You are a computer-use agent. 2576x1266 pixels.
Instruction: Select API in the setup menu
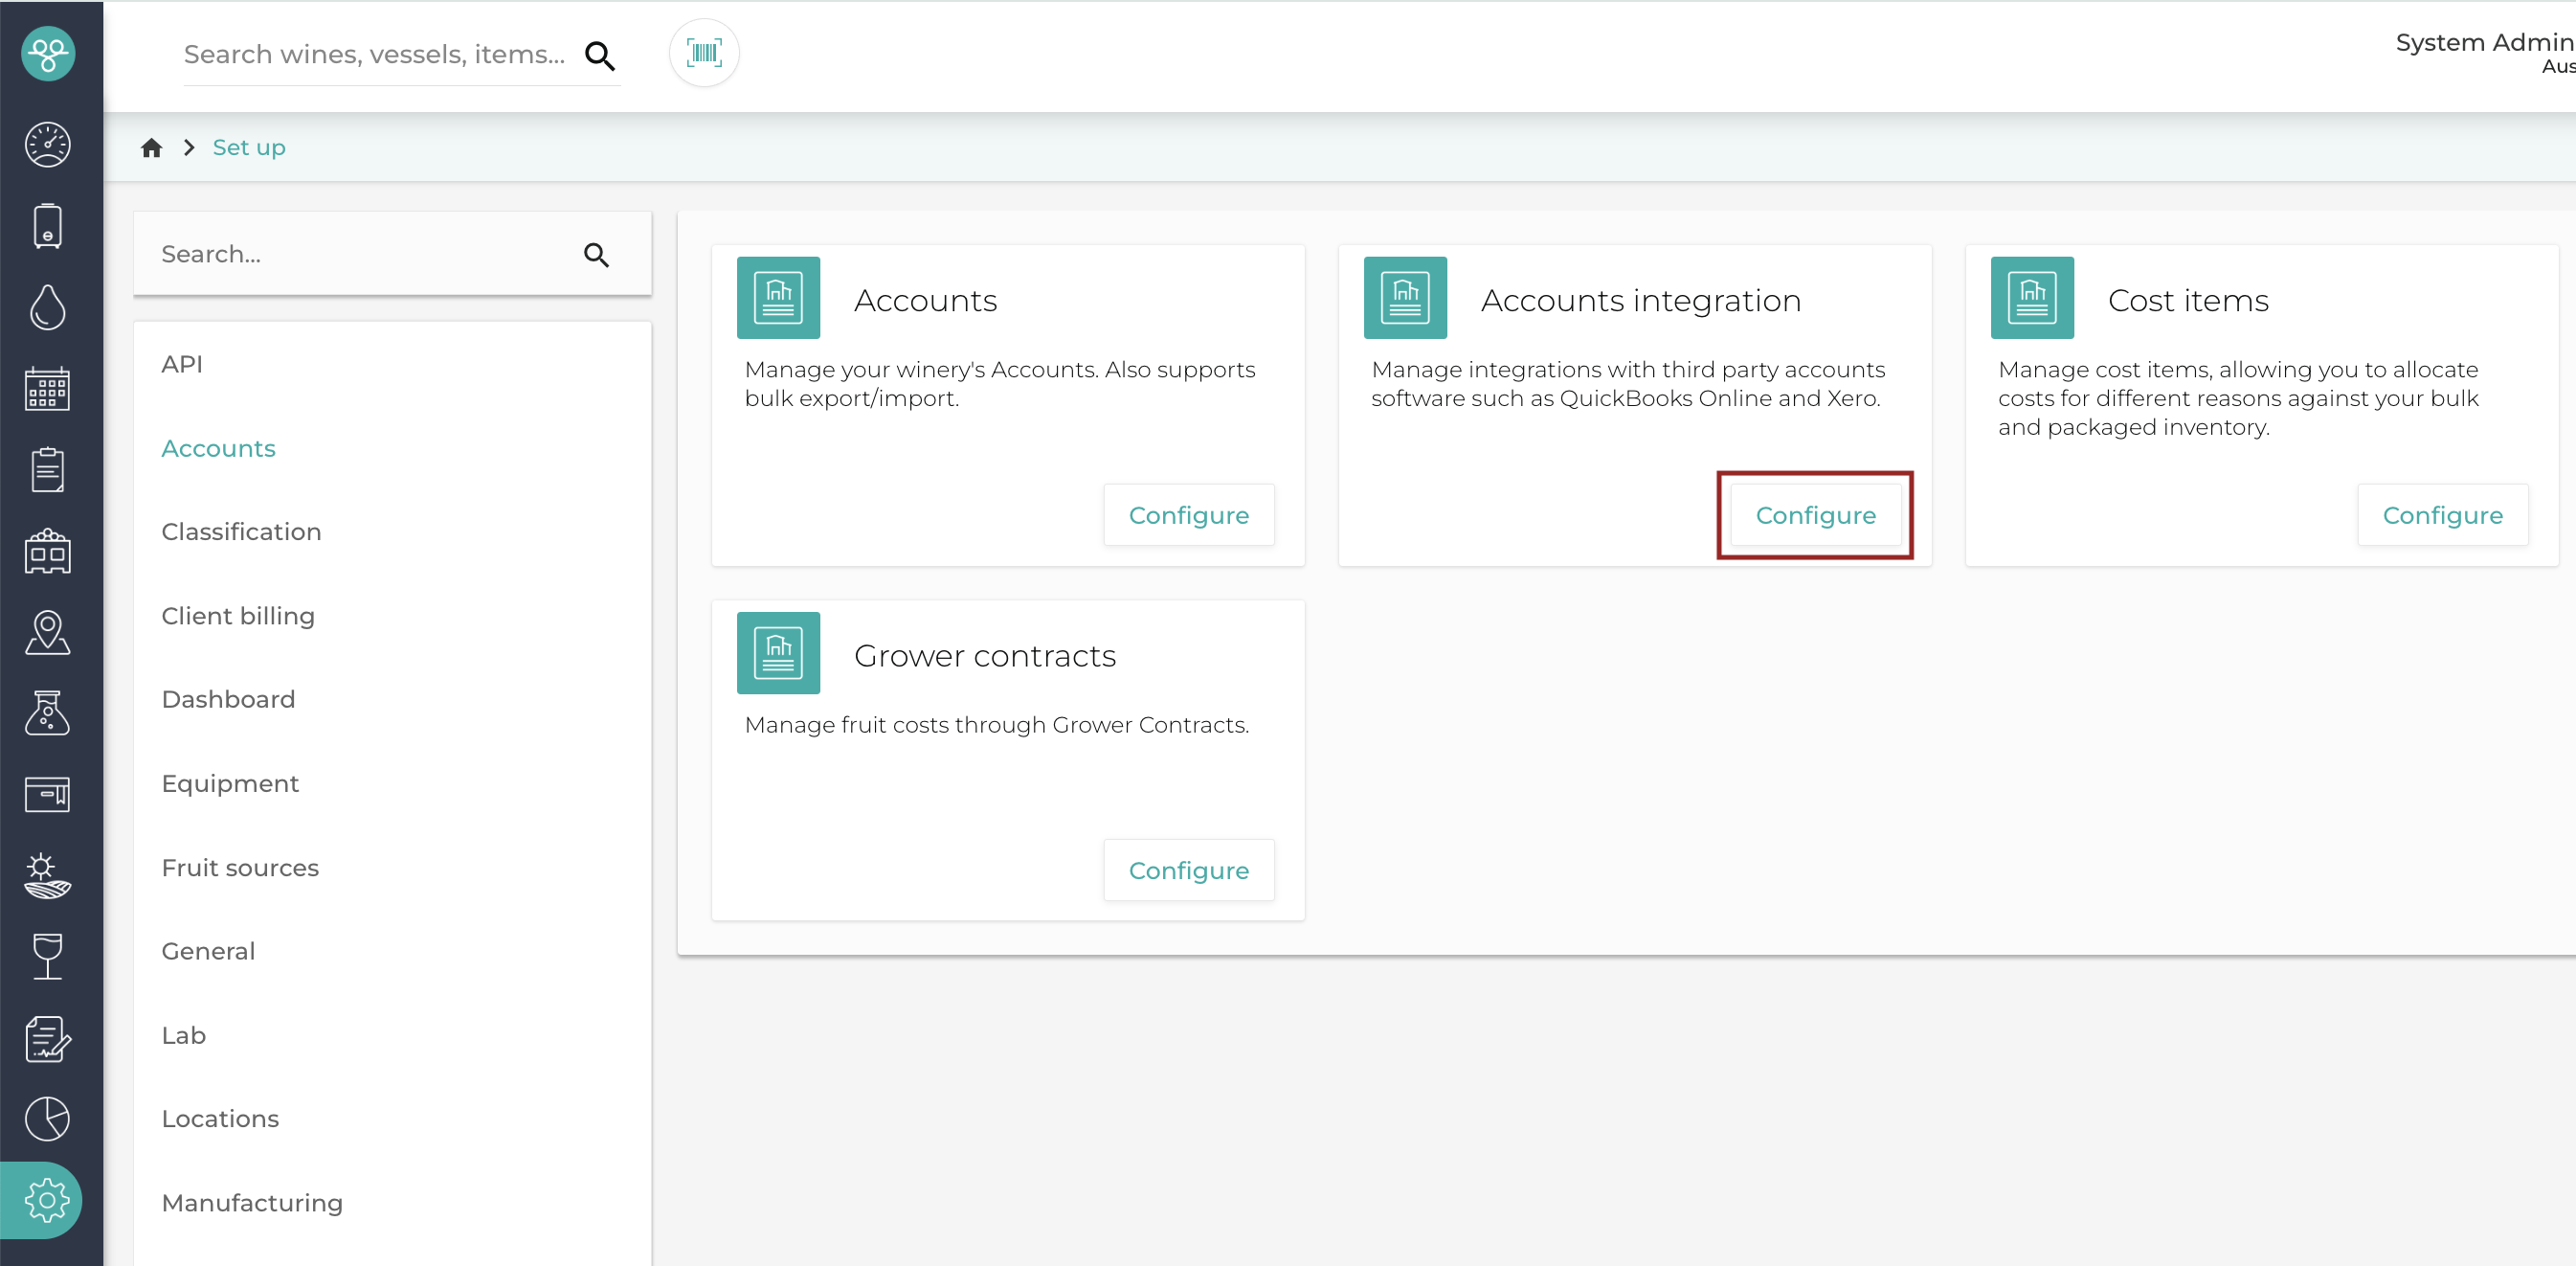coord(182,364)
